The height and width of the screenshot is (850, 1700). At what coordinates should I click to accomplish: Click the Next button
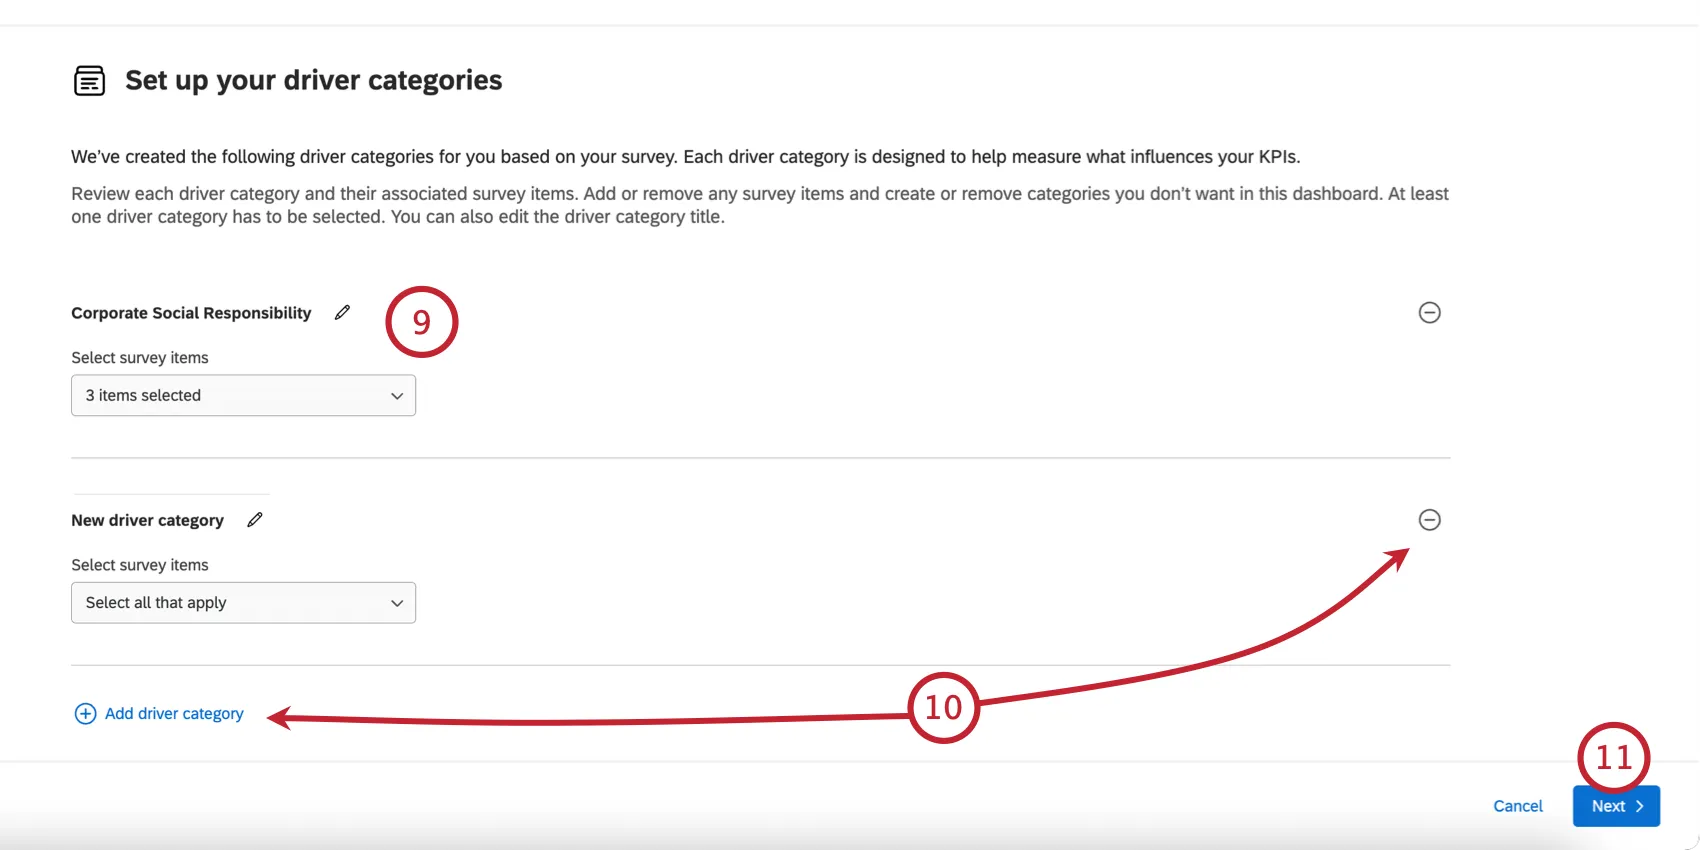point(1616,806)
